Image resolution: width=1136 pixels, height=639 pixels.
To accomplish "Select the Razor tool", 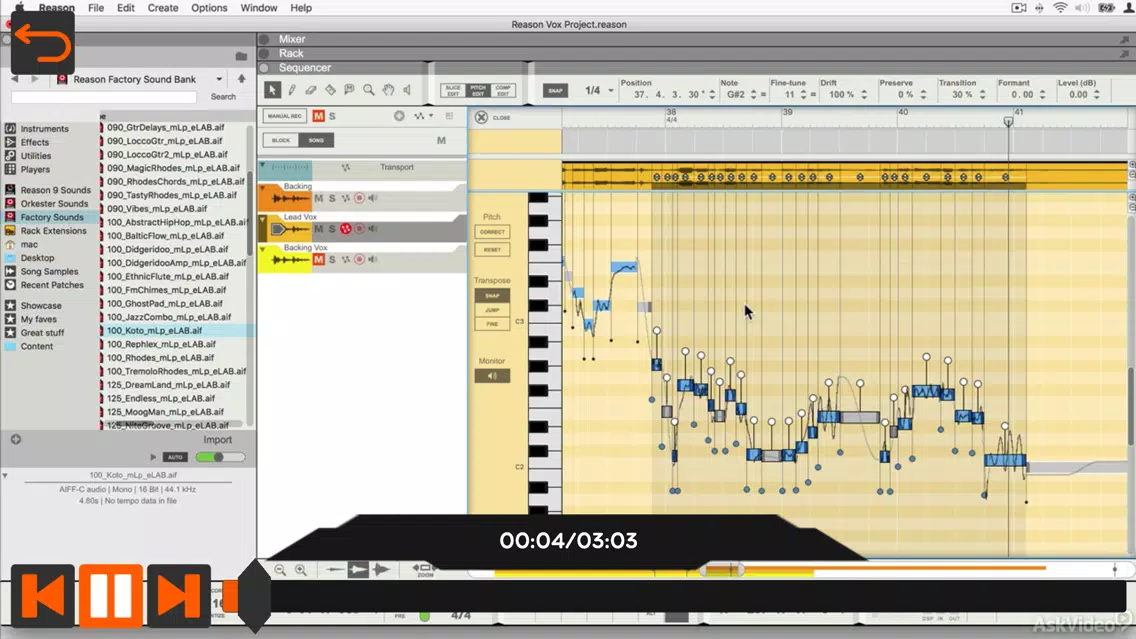I will 330,90.
